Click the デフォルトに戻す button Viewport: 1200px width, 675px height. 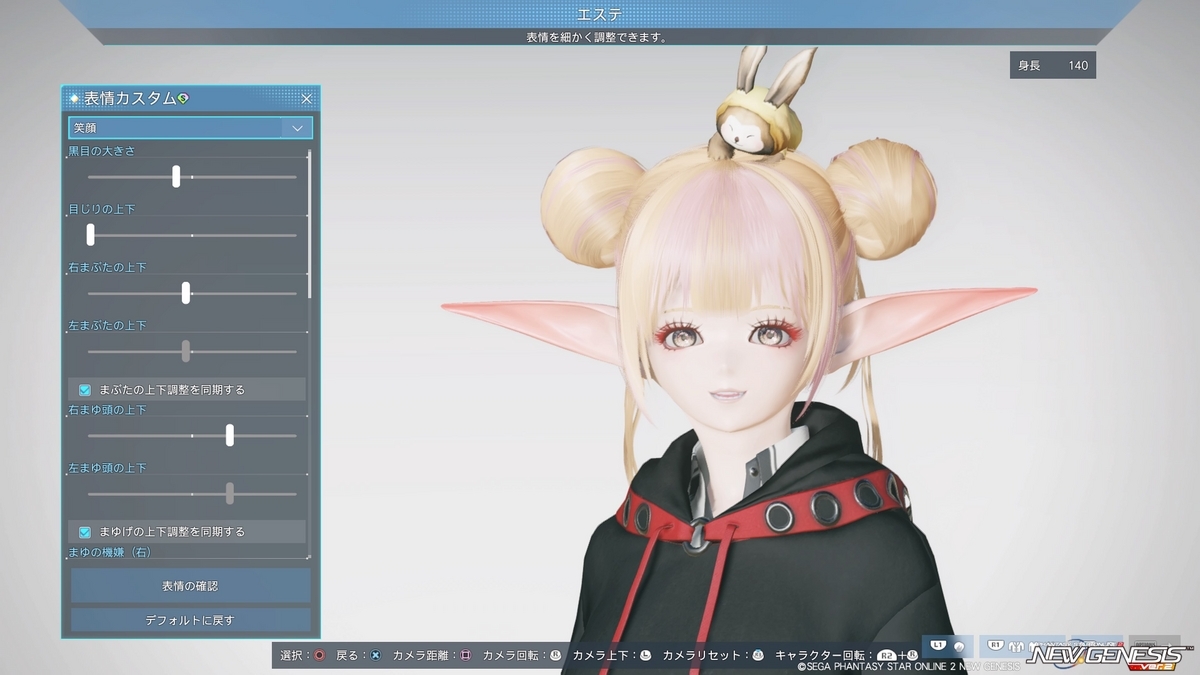(x=190, y=620)
